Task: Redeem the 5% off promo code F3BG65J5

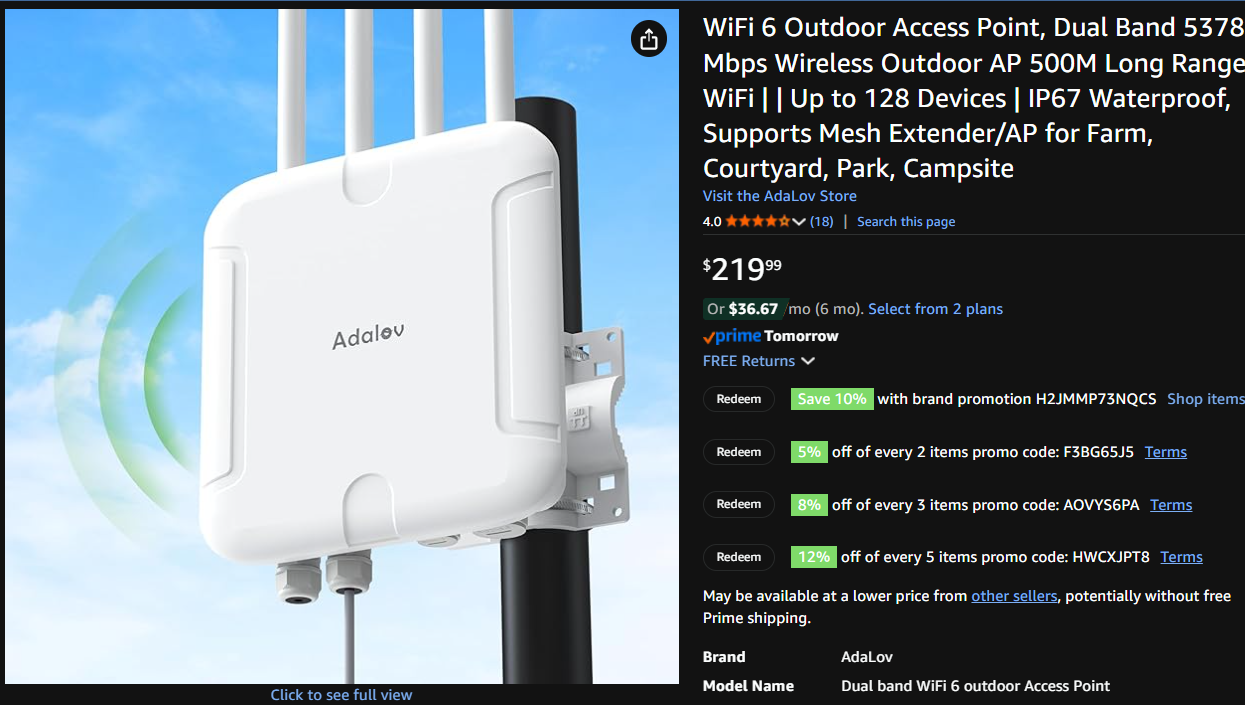Action: (x=739, y=452)
